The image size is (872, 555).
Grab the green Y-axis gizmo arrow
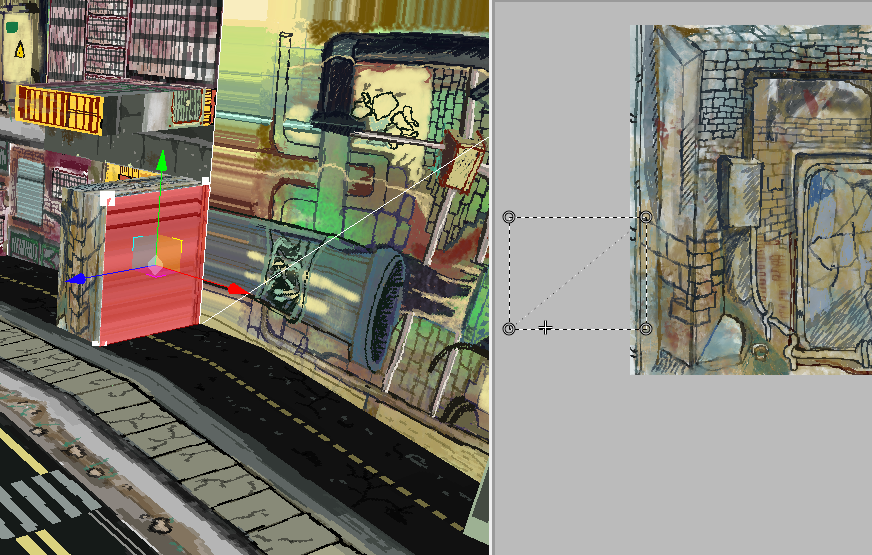(161, 160)
